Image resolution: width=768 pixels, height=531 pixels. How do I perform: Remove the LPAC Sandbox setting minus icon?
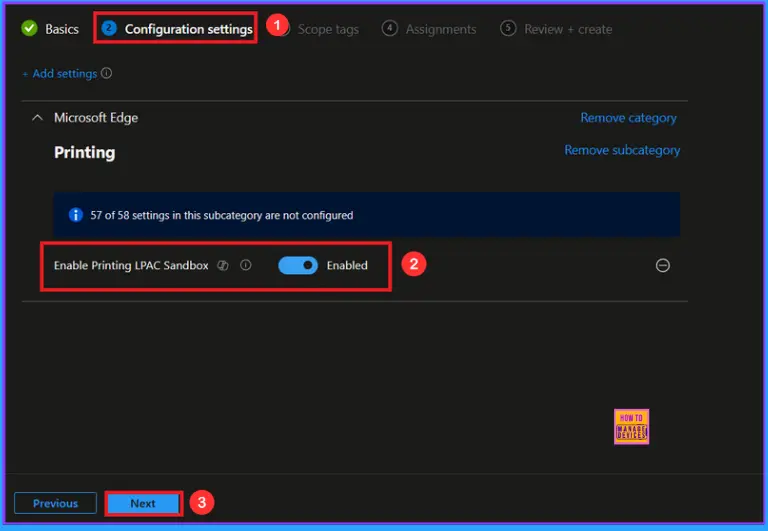coord(663,265)
